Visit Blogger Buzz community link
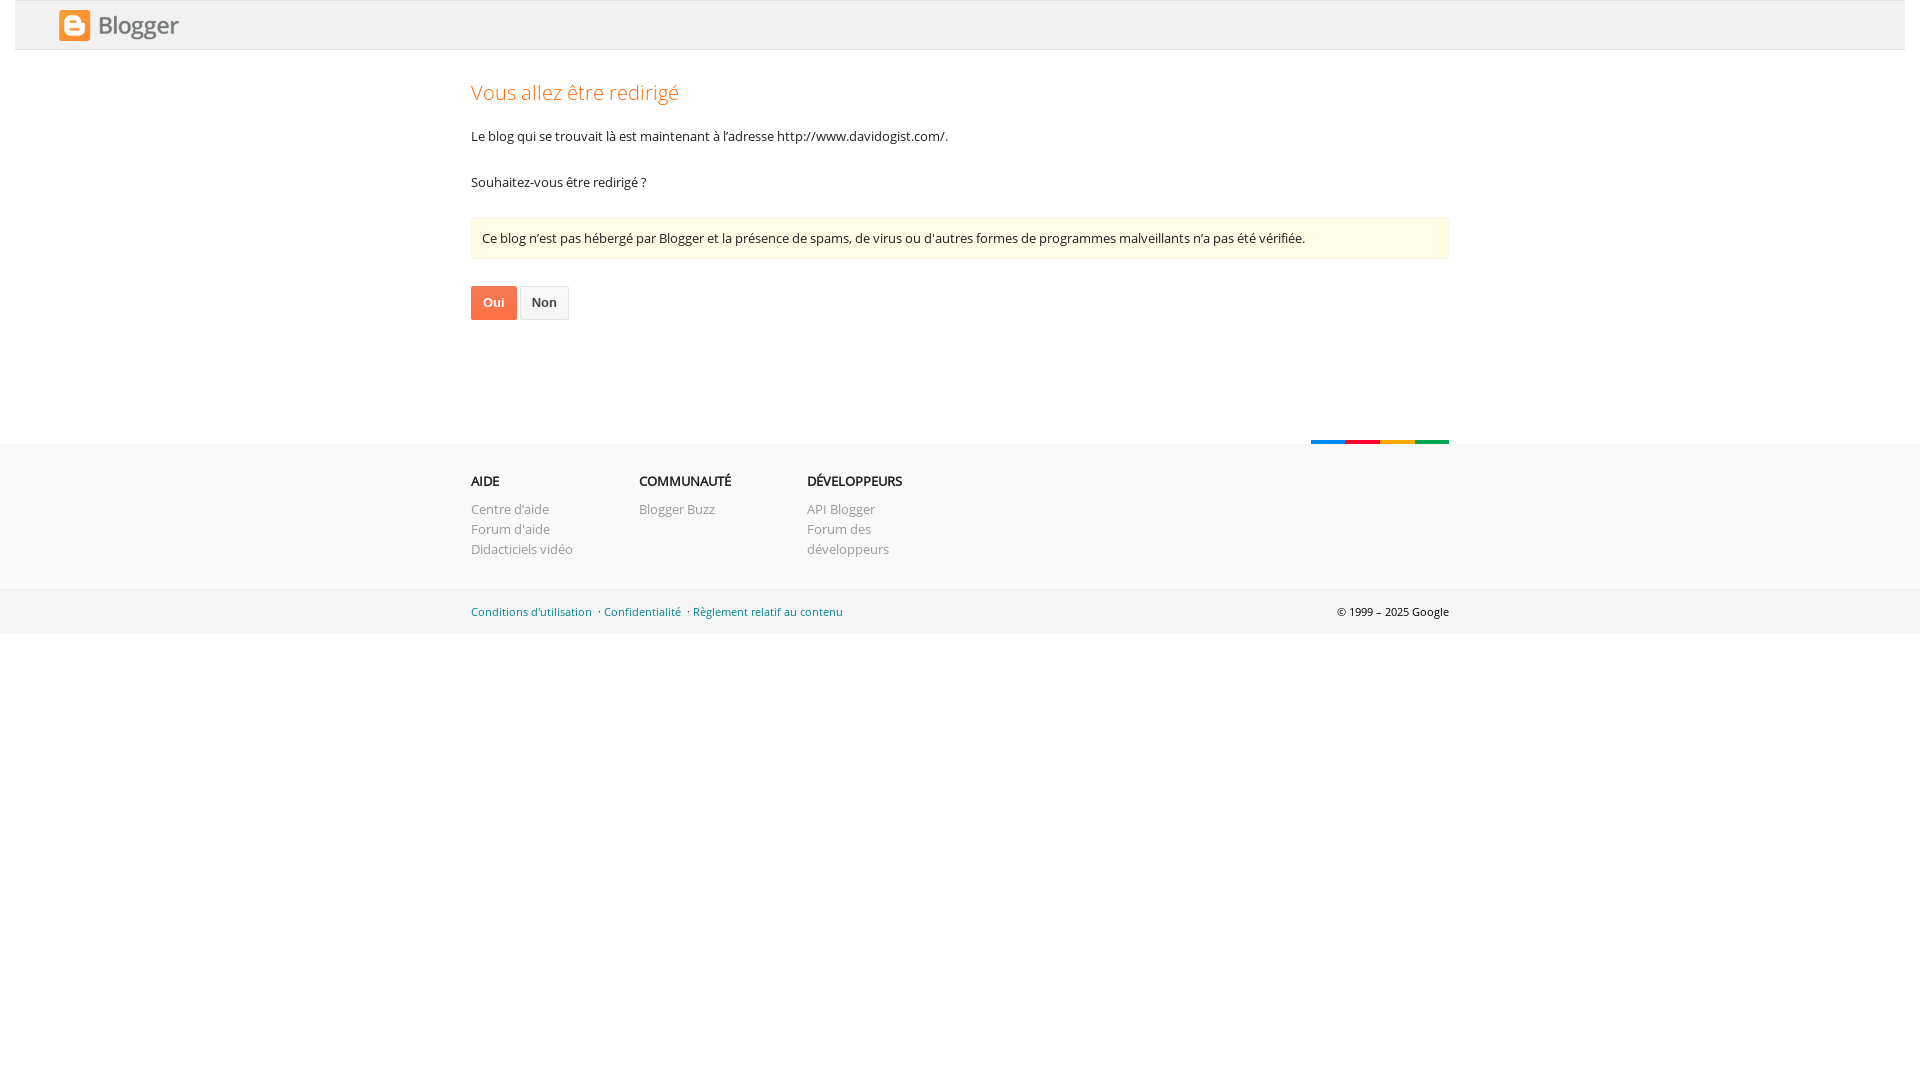 pyautogui.click(x=676, y=509)
